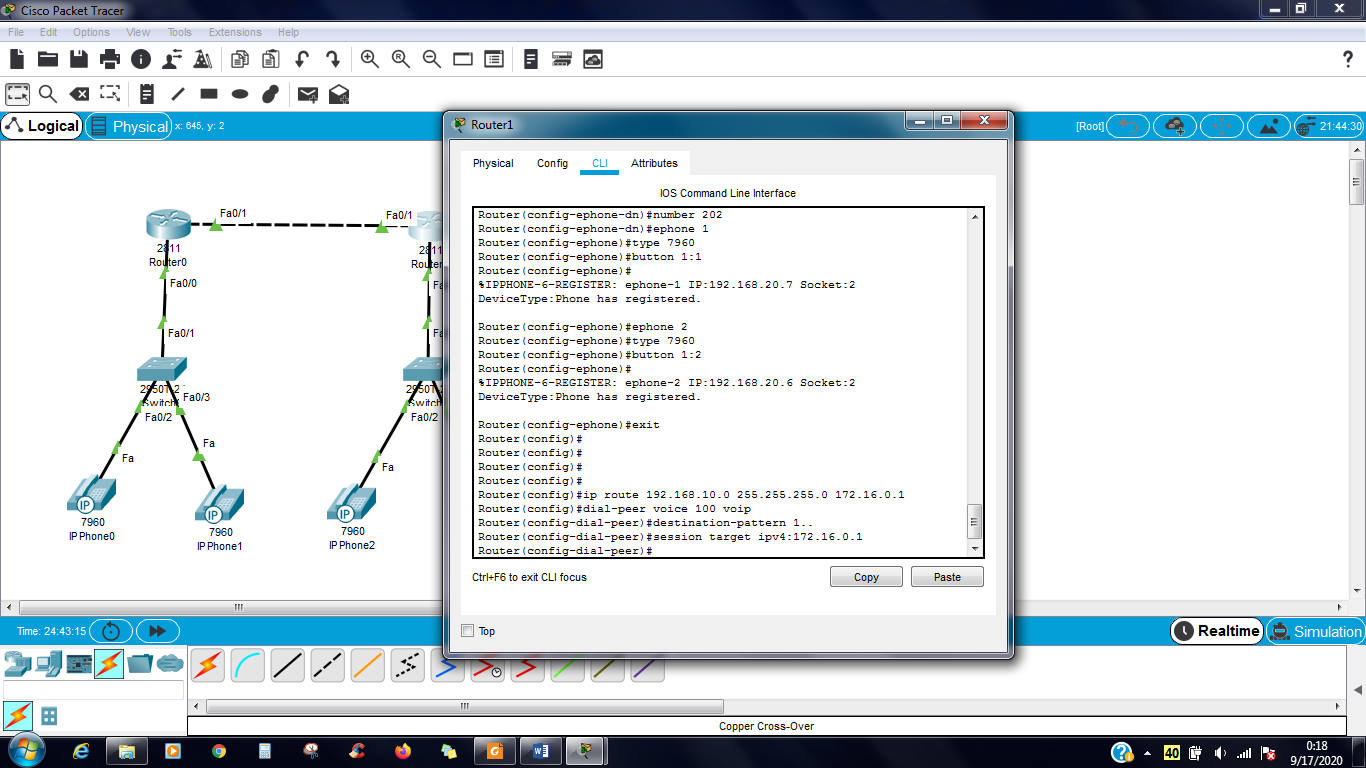Save the network with the floppy disk icon
Image resolution: width=1366 pixels, height=768 pixels.
click(x=78, y=59)
